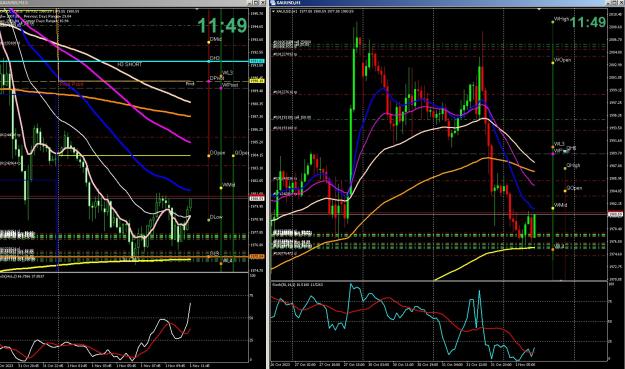Click the yellow price tag on left price scale
The image size is (625, 369).
pos(257,81)
